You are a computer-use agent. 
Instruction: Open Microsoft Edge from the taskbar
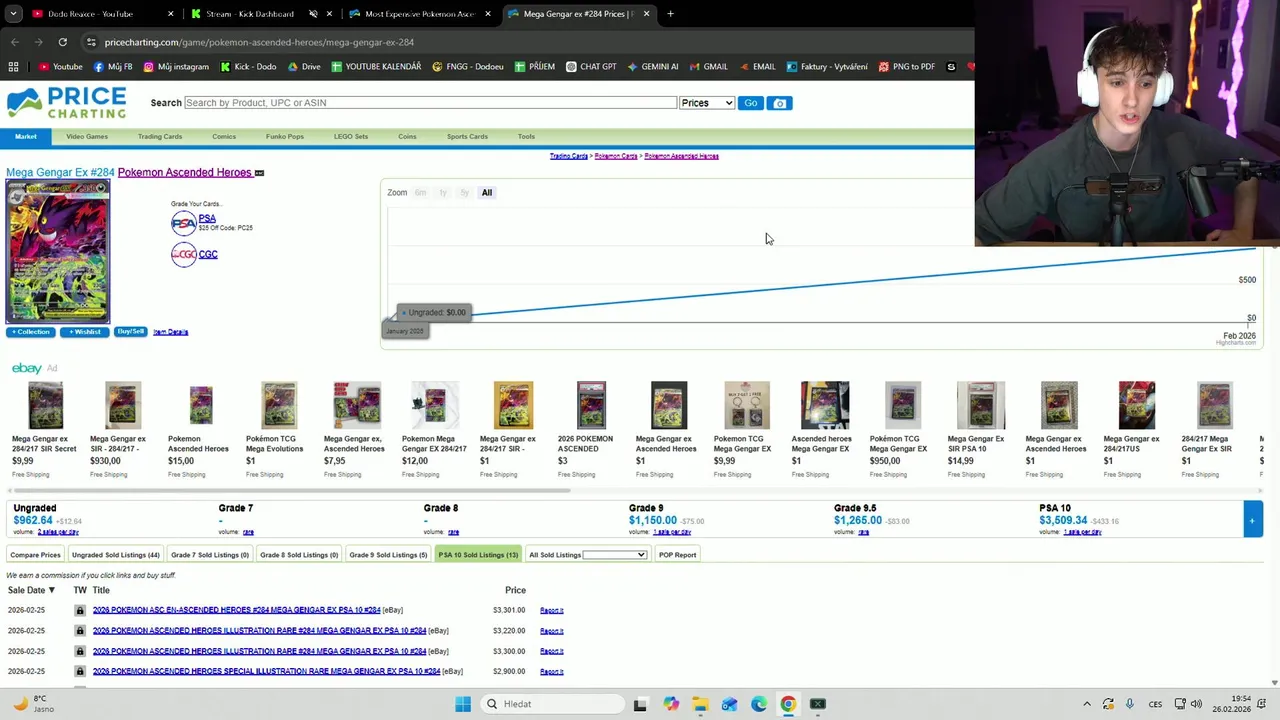click(759, 704)
